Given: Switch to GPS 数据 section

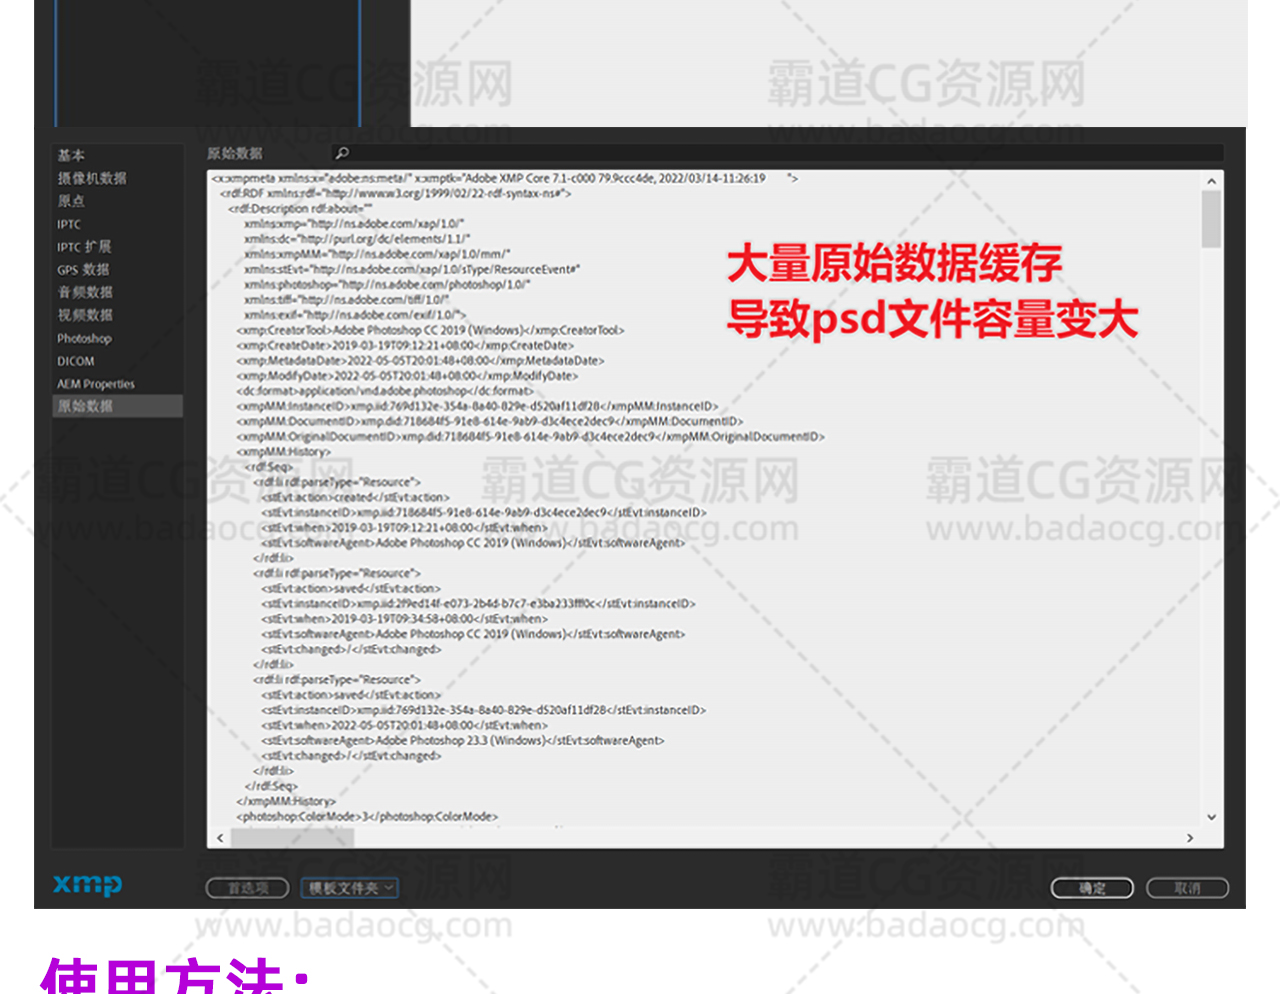Looking at the screenshot, I should (83, 270).
